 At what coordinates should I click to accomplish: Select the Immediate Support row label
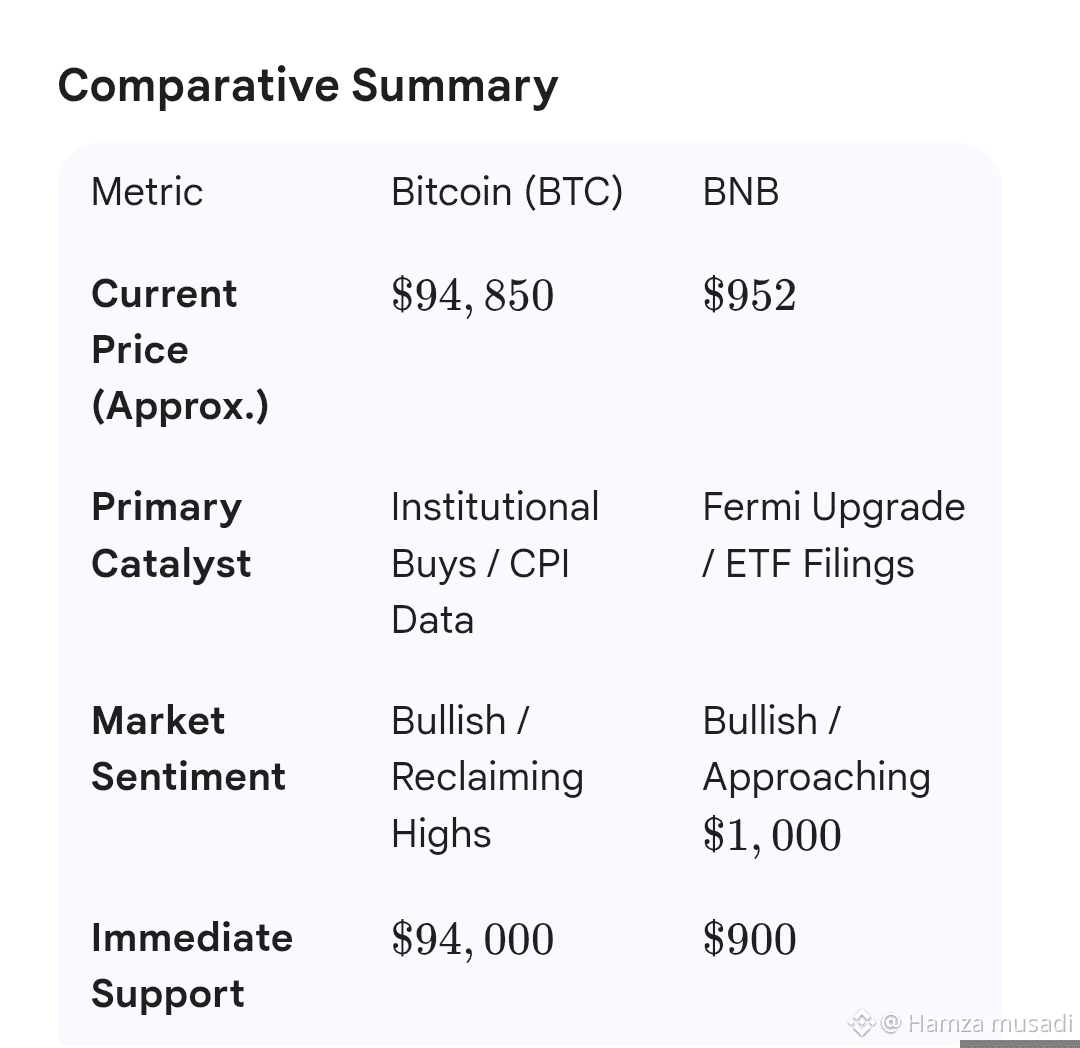click(x=192, y=965)
